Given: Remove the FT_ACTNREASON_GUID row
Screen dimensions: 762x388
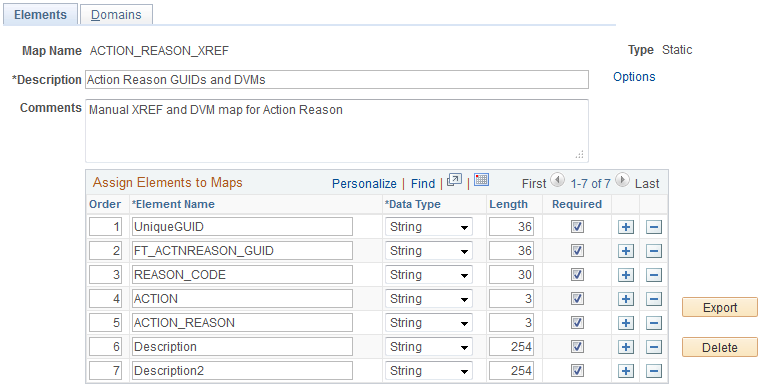Looking at the screenshot, I should (x=654, y=251).
